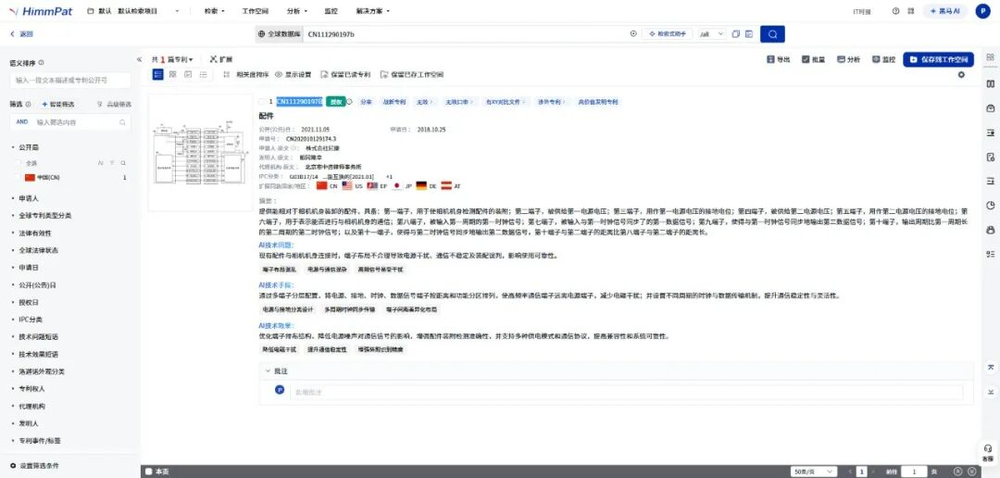The image size is (1000, 478).
Task: Open the 解决方案 menu dropdown
Action: click(x=373, y=11)
